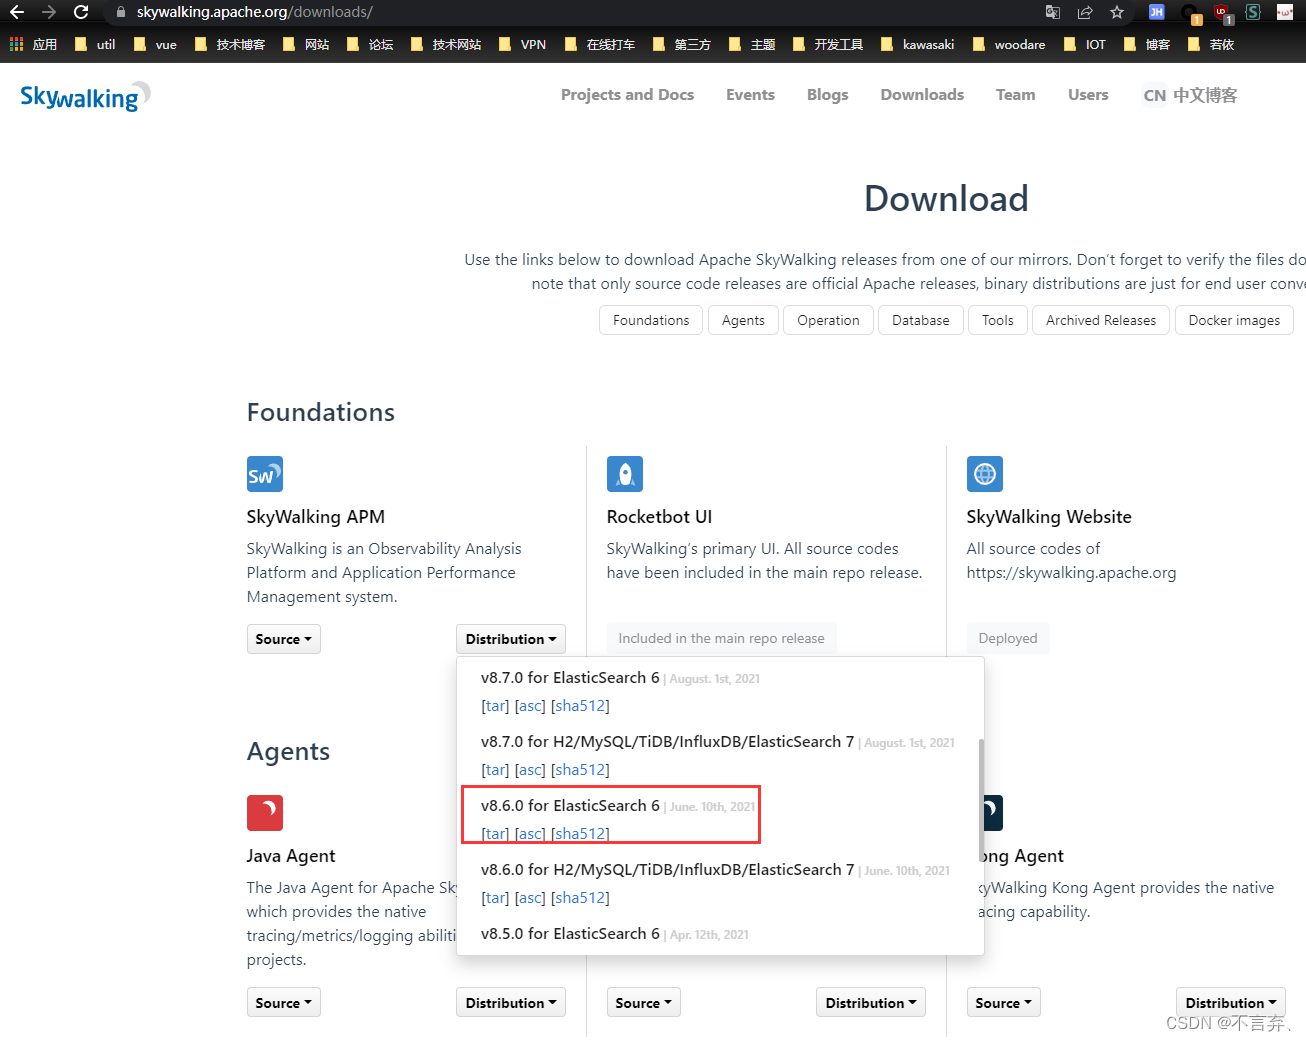This screenshot has width=1306, height=1041.
Task: Open the CN 中文博客 link
Action: click(x=1190, y=95)
